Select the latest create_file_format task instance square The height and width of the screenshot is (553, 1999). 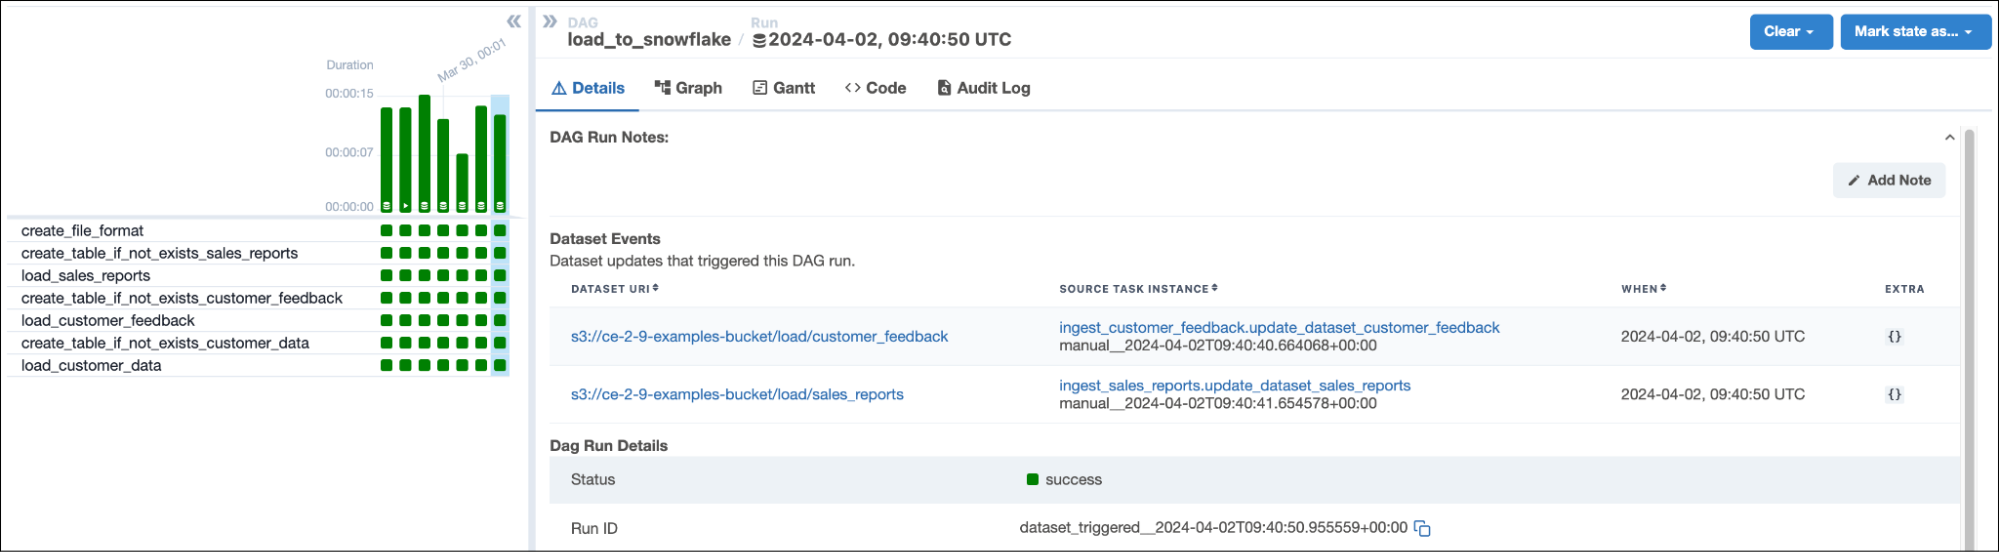pos(500,231)
